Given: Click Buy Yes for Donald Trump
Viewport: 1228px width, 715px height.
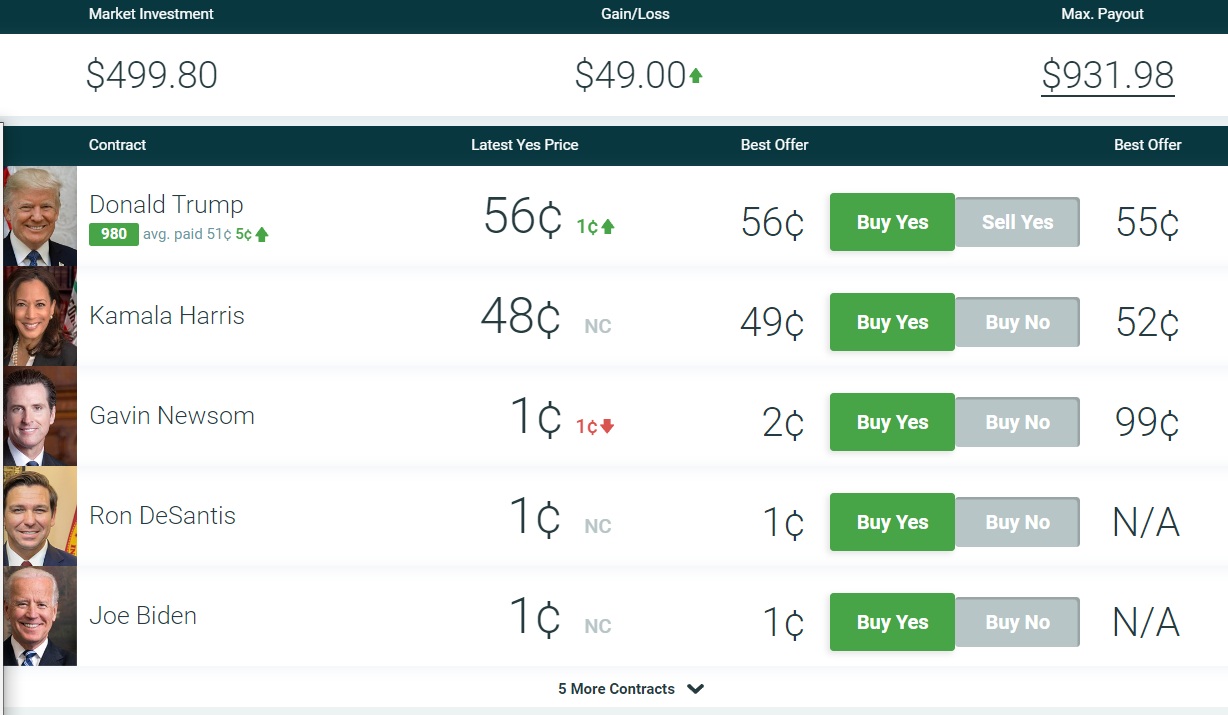Looking at the screenshot, I should point(892,222).
